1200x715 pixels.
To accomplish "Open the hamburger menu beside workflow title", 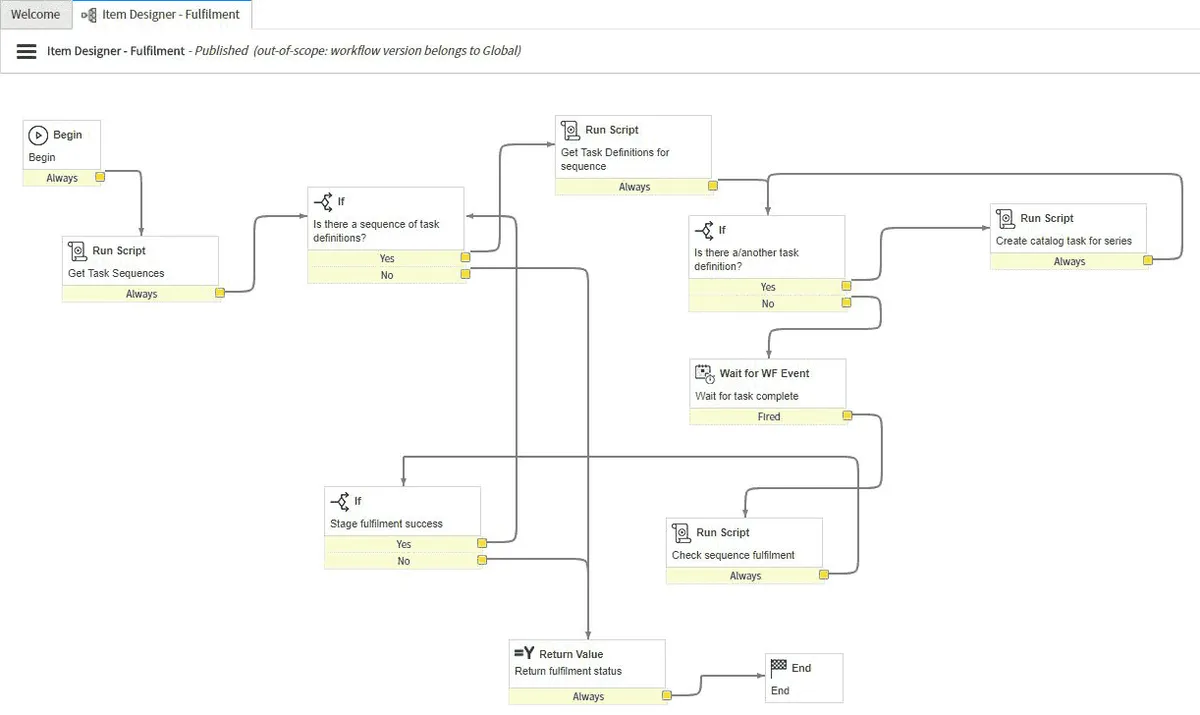I will pyautogui.click(x=27, y=51).
